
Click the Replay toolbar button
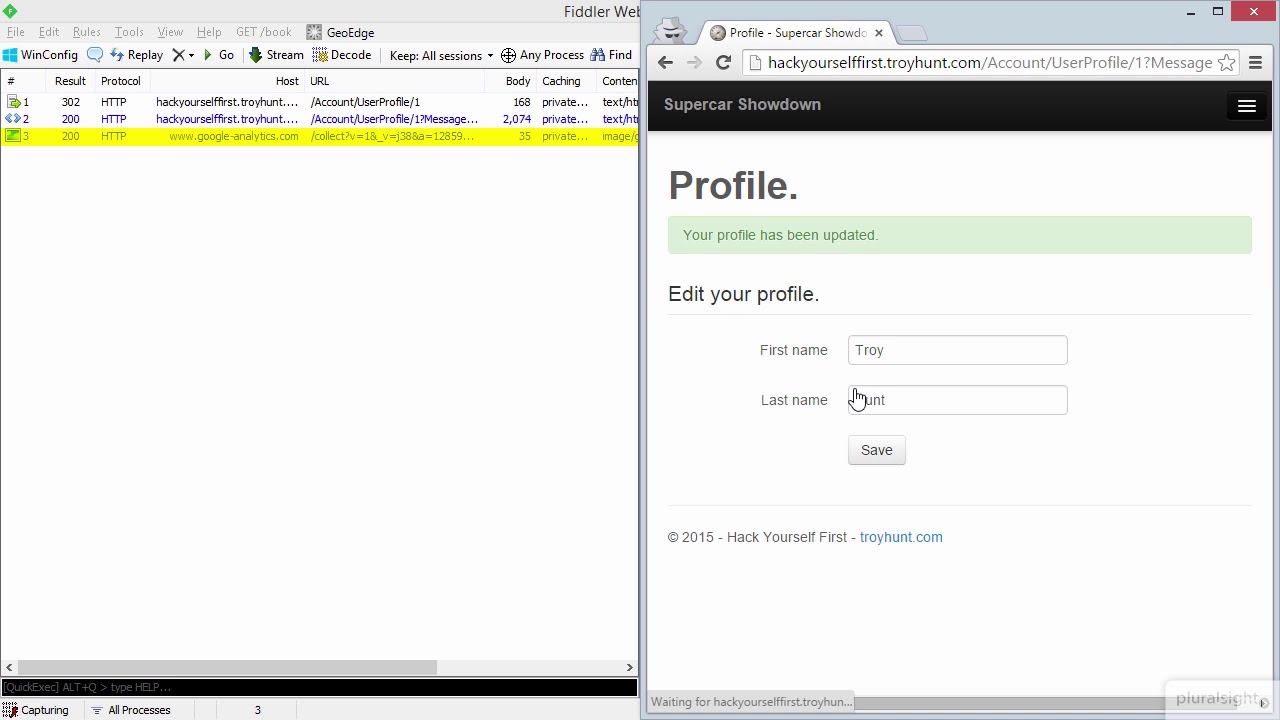point(137,55)
